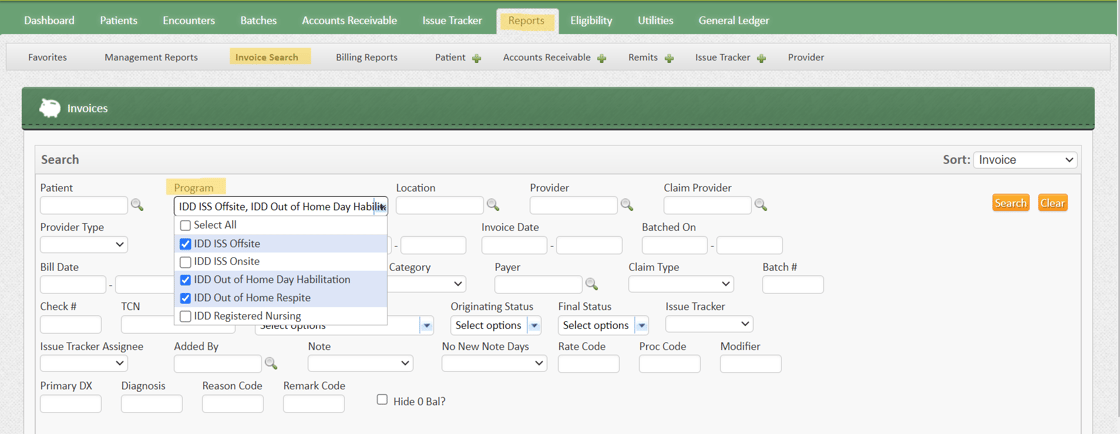Uncheck IDD Out of Home Day Habilitation
This screenshot has width=1120, height=434.
(x=186, y=279)
